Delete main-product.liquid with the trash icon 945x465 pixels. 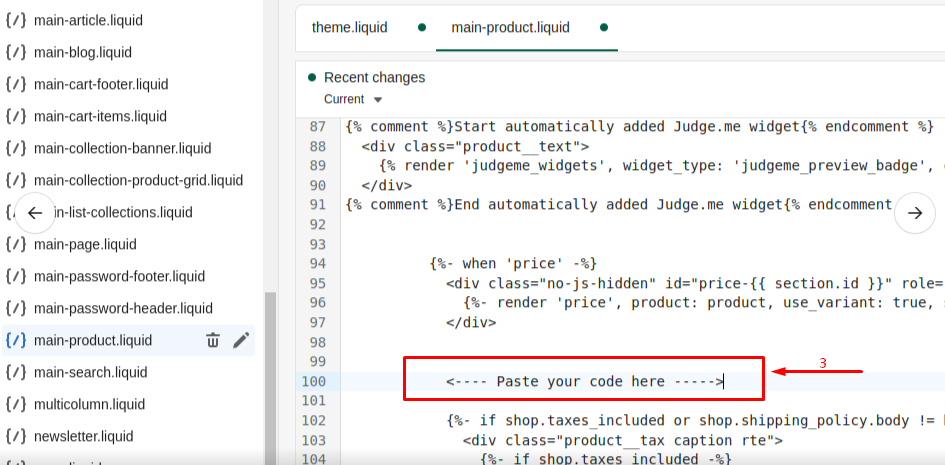[x=213, y=340]
